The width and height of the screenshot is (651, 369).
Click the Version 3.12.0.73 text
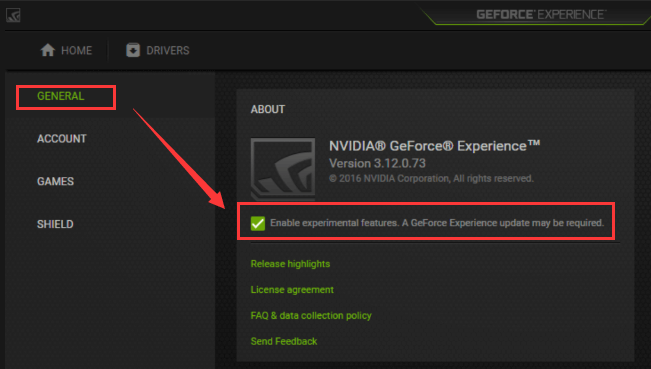coord(377,164)
